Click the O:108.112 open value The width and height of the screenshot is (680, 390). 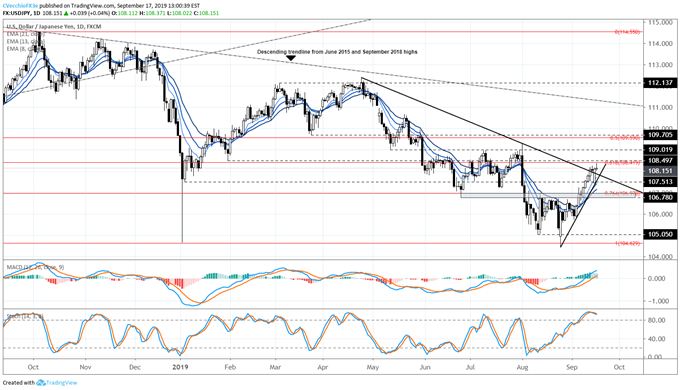coord(125,13)
